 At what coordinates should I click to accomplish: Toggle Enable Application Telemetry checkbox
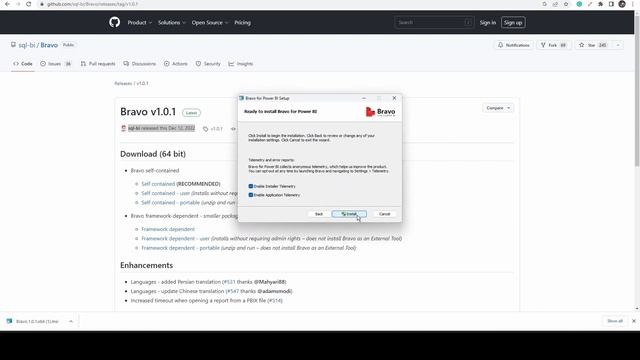click(251, 195)
